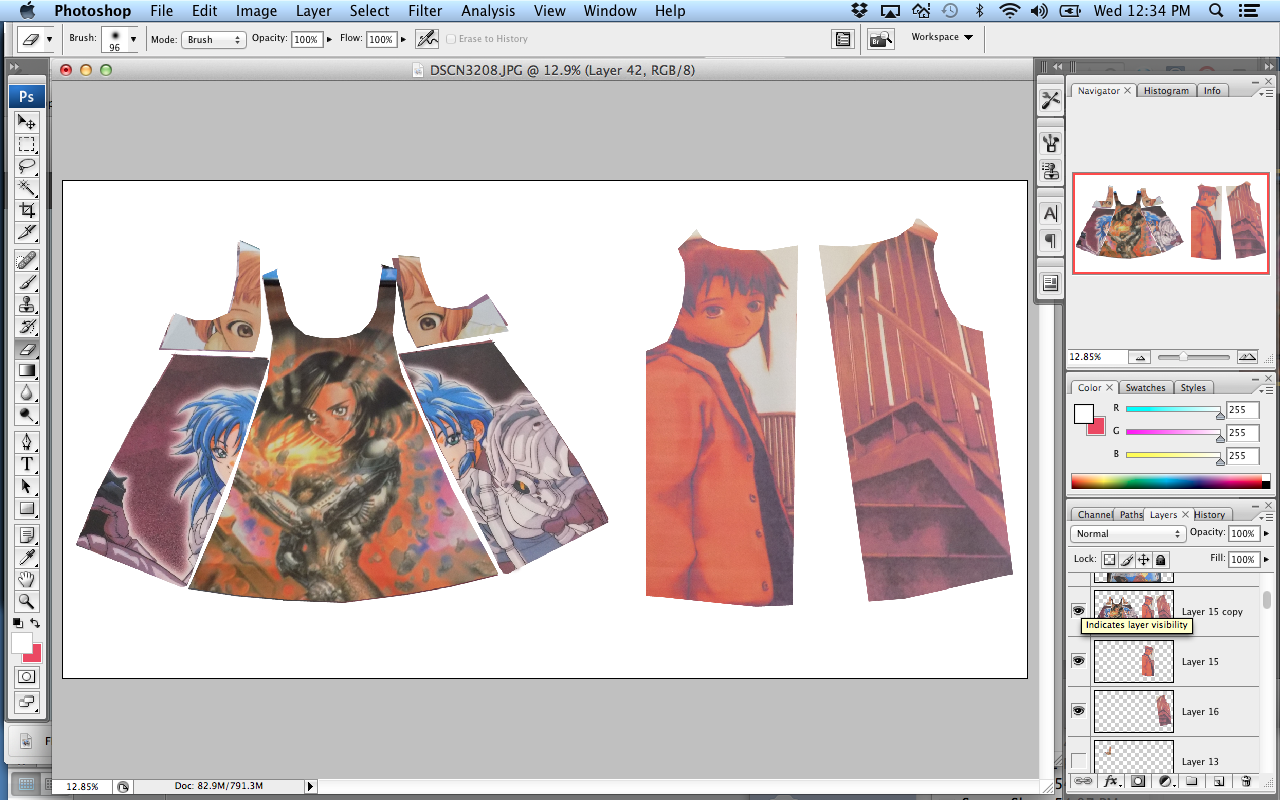This screenshot has width=1280, height=800.
Task: Open the Brush preset picker dropdown
Action: (x=133, y=39)
